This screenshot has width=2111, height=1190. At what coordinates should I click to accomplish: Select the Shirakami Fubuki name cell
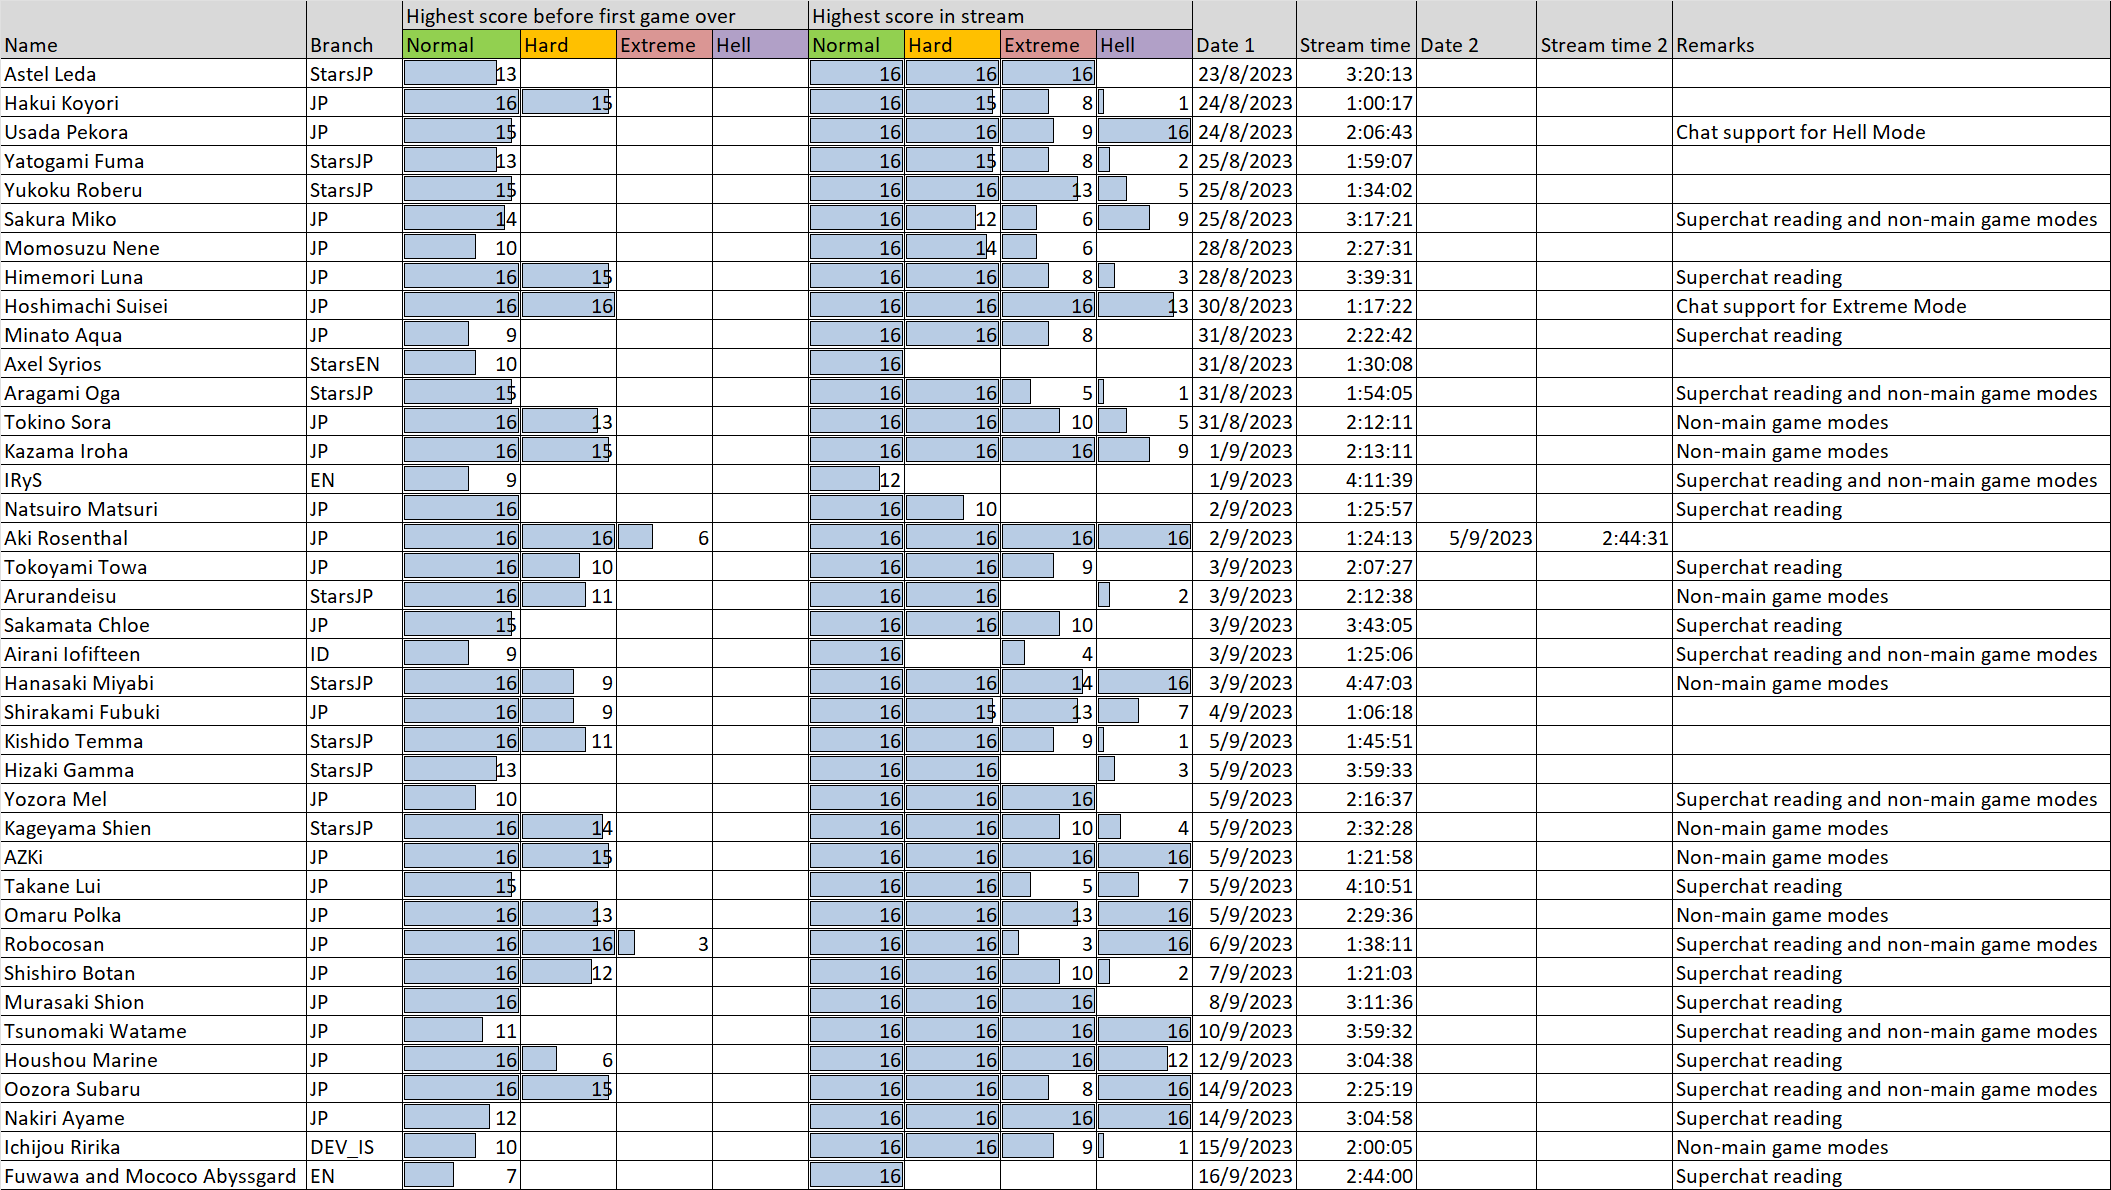pyautogui.click(x=153, y=712)
